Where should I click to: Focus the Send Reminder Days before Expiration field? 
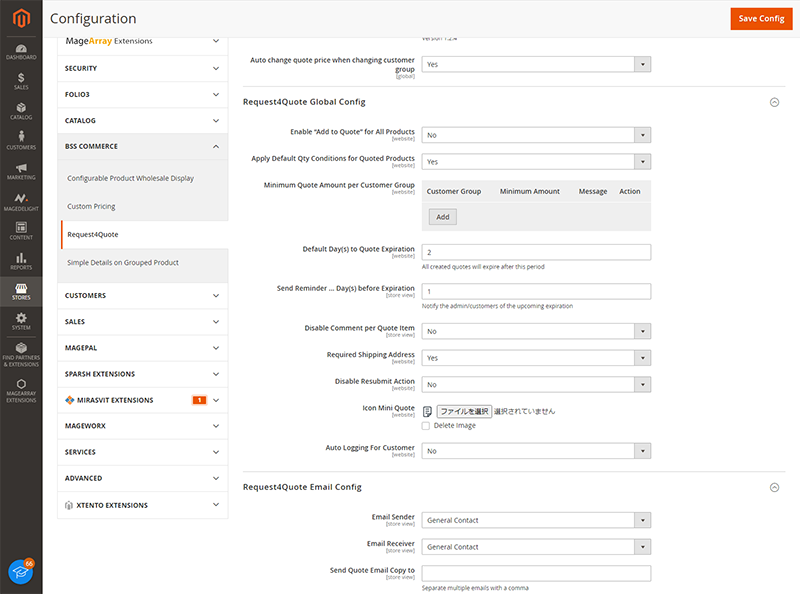536,291
